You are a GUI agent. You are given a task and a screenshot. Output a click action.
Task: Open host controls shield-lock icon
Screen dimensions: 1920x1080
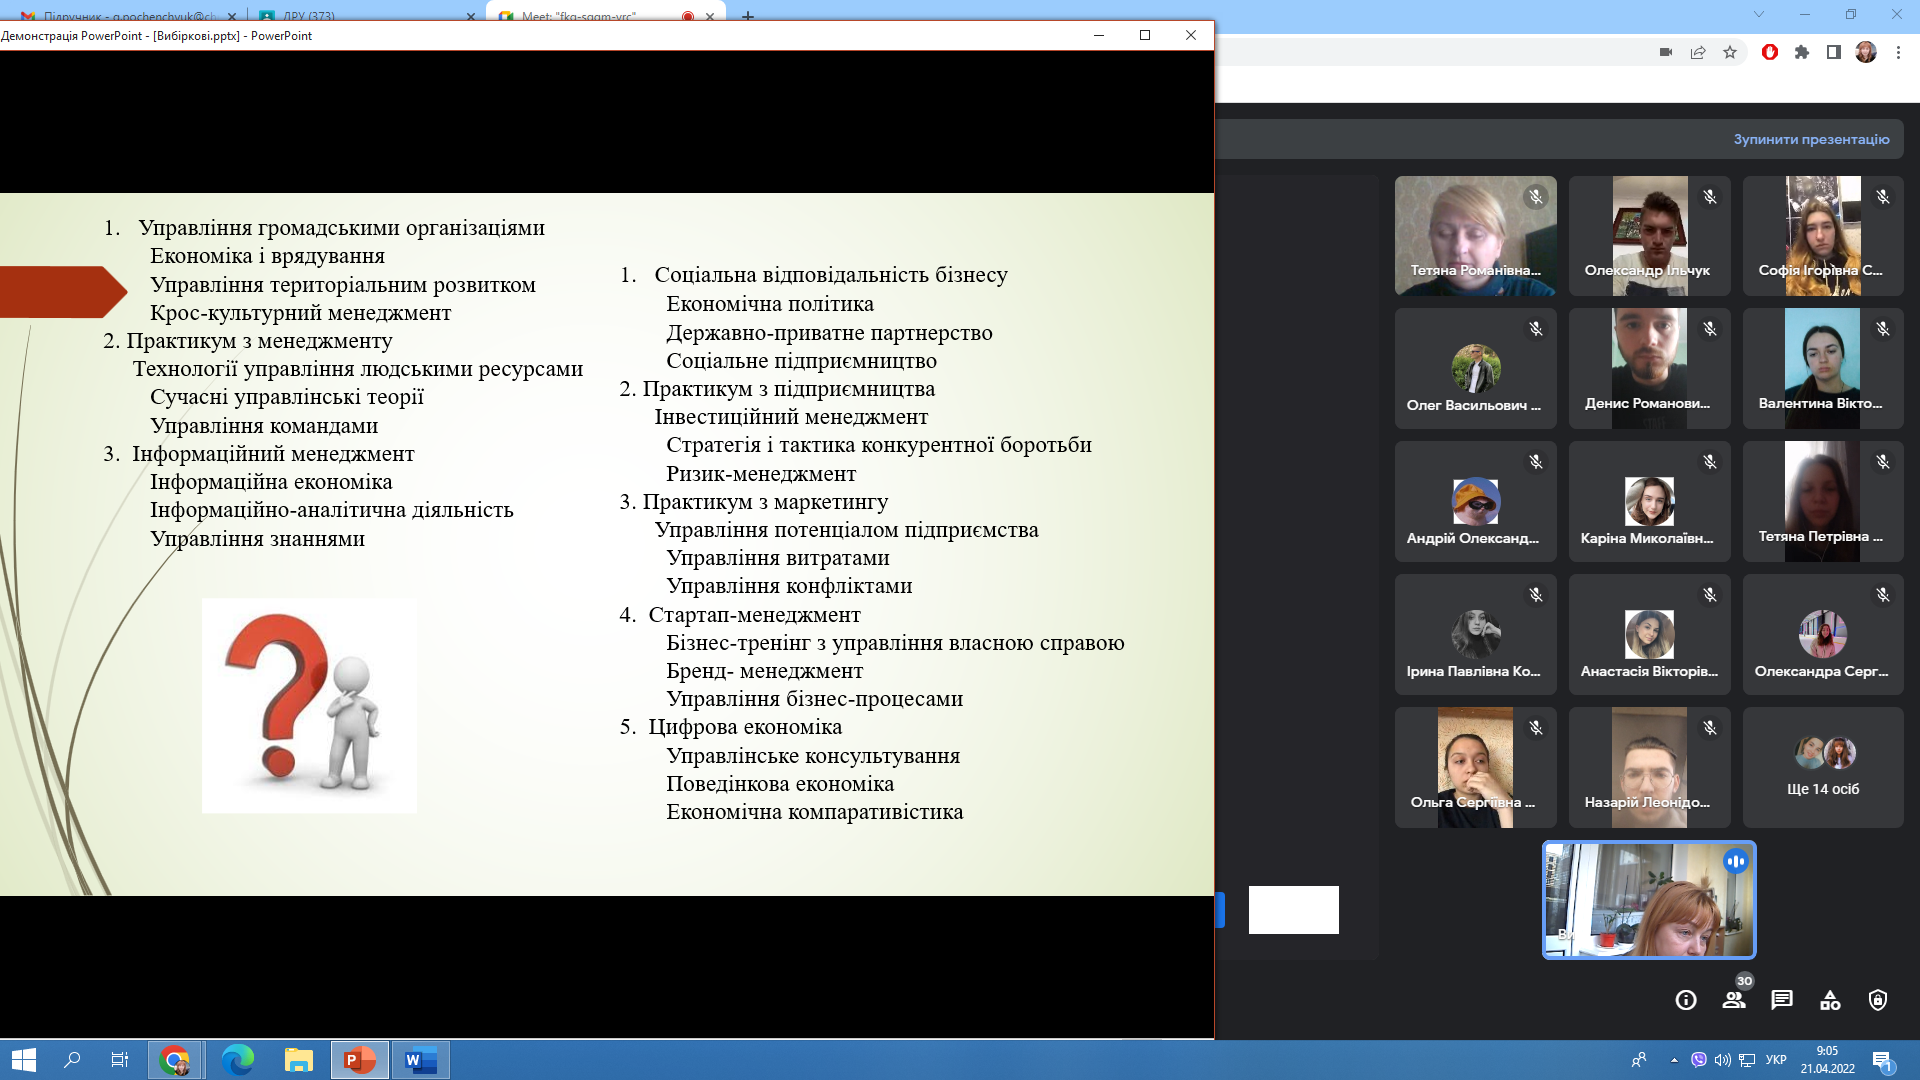click(x=1878, y=1000)
